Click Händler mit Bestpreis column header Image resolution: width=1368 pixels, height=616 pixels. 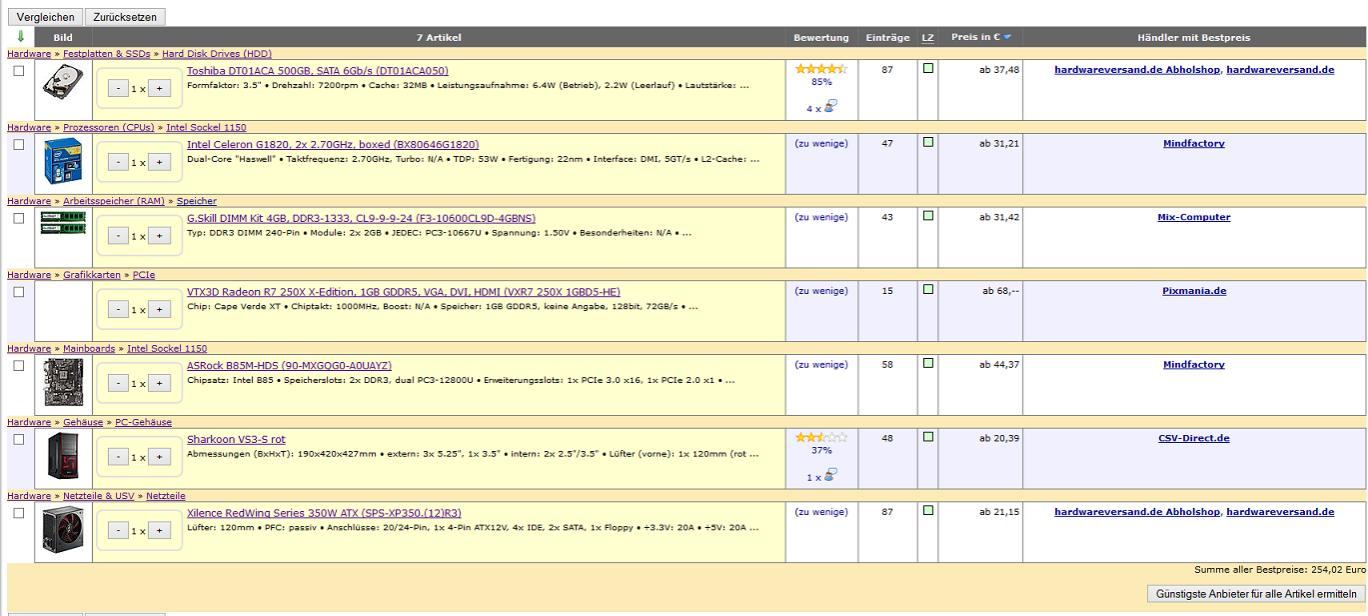tap(1193, 37)
